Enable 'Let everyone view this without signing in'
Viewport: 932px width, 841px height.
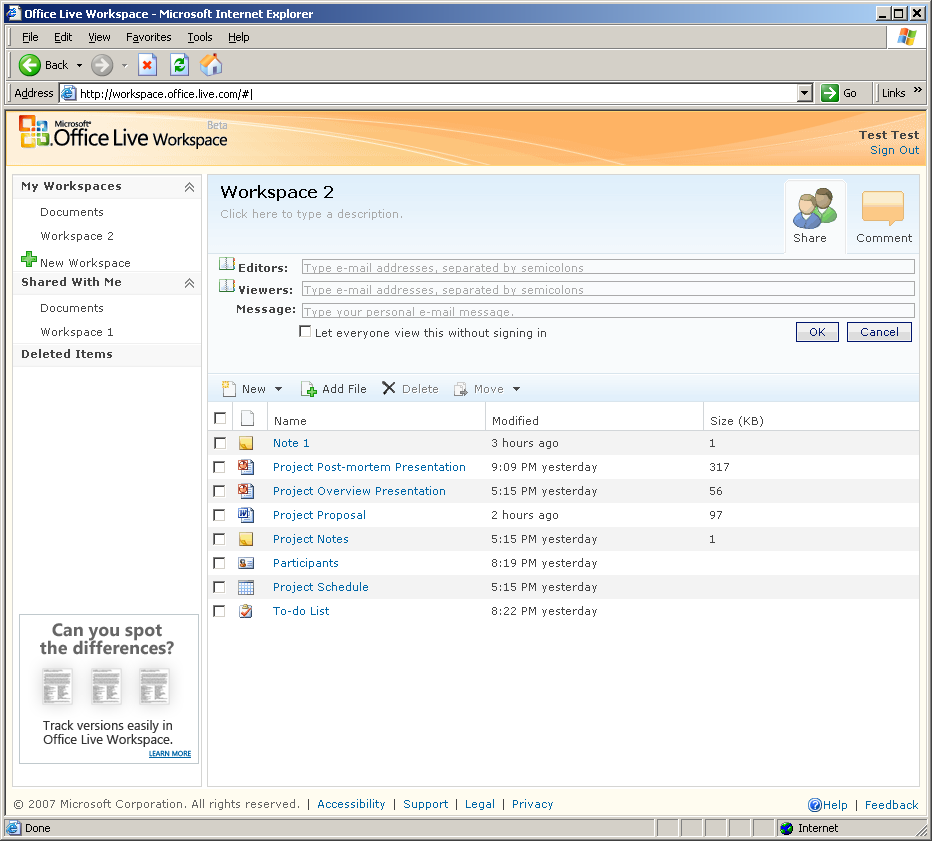coord(305,332)
